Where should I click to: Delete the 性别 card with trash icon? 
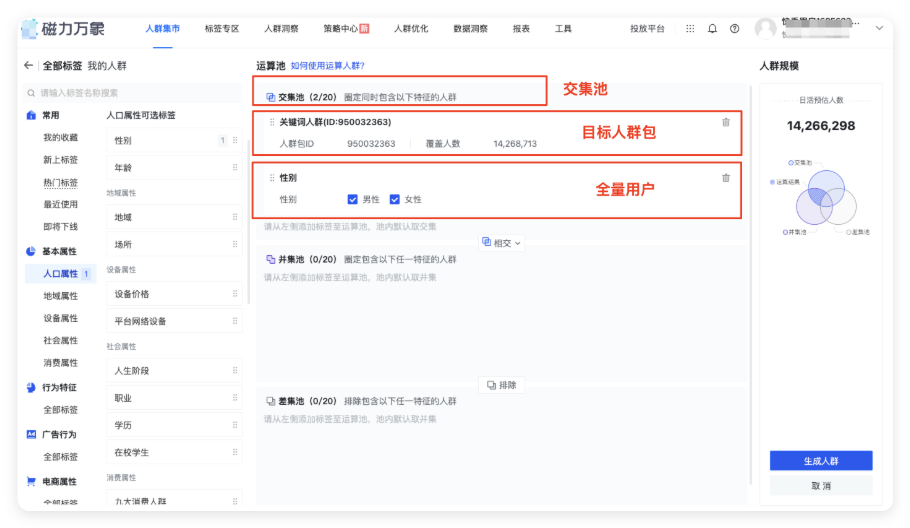(x=726, y=178)
